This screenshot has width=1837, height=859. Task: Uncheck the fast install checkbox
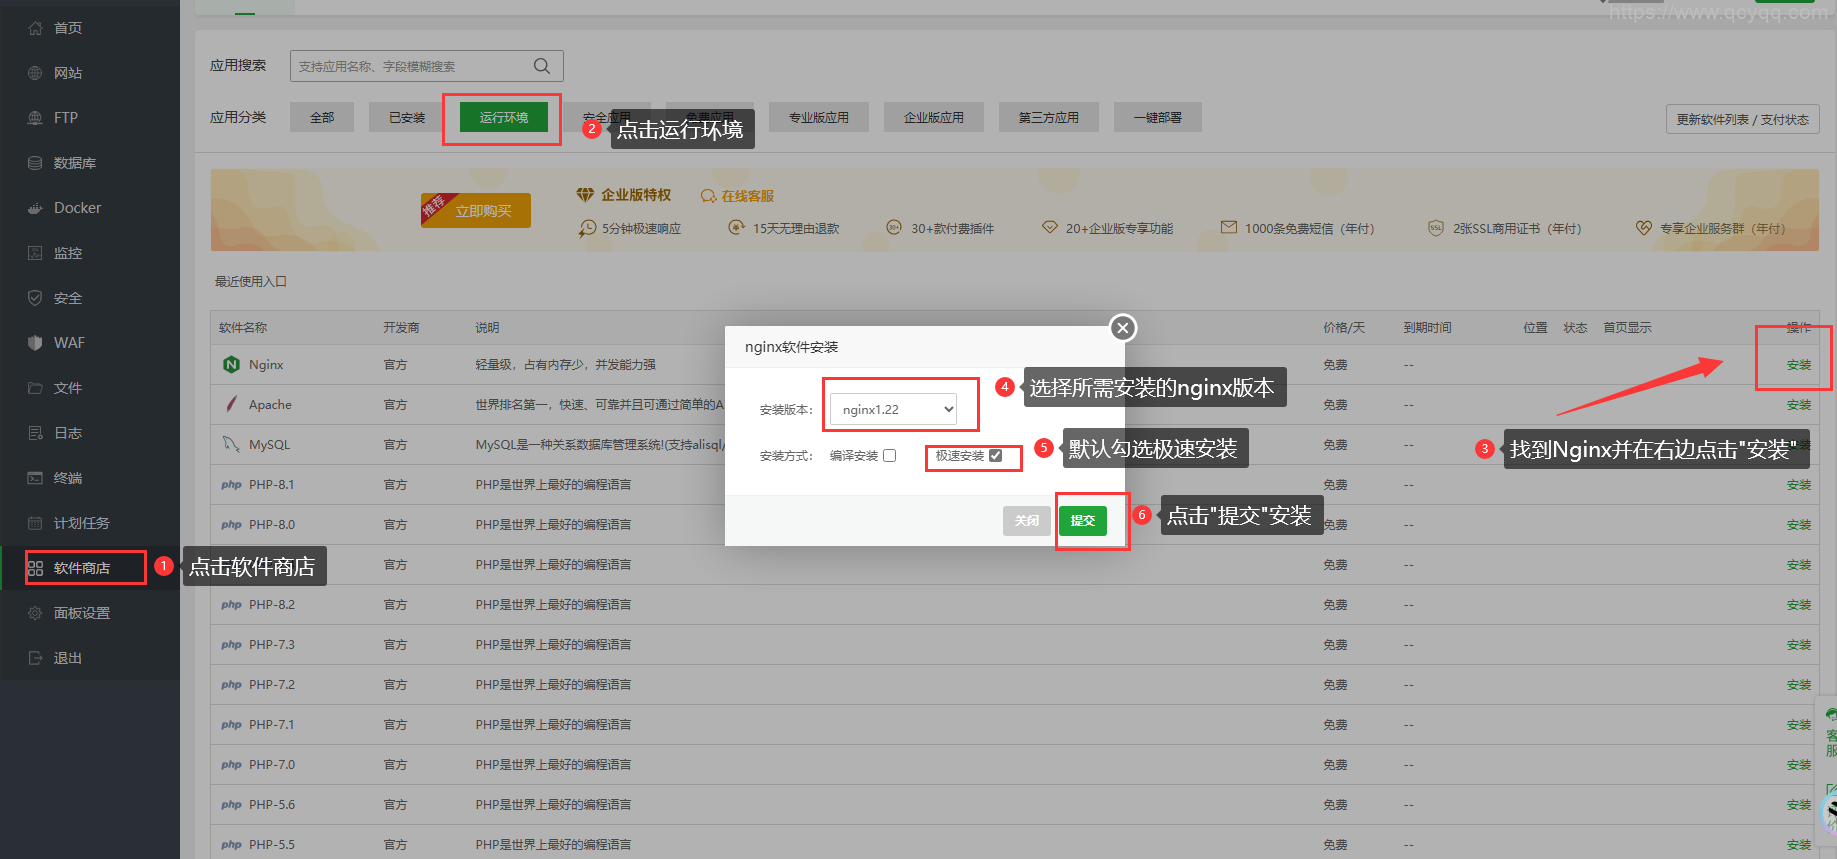(995, 456)
